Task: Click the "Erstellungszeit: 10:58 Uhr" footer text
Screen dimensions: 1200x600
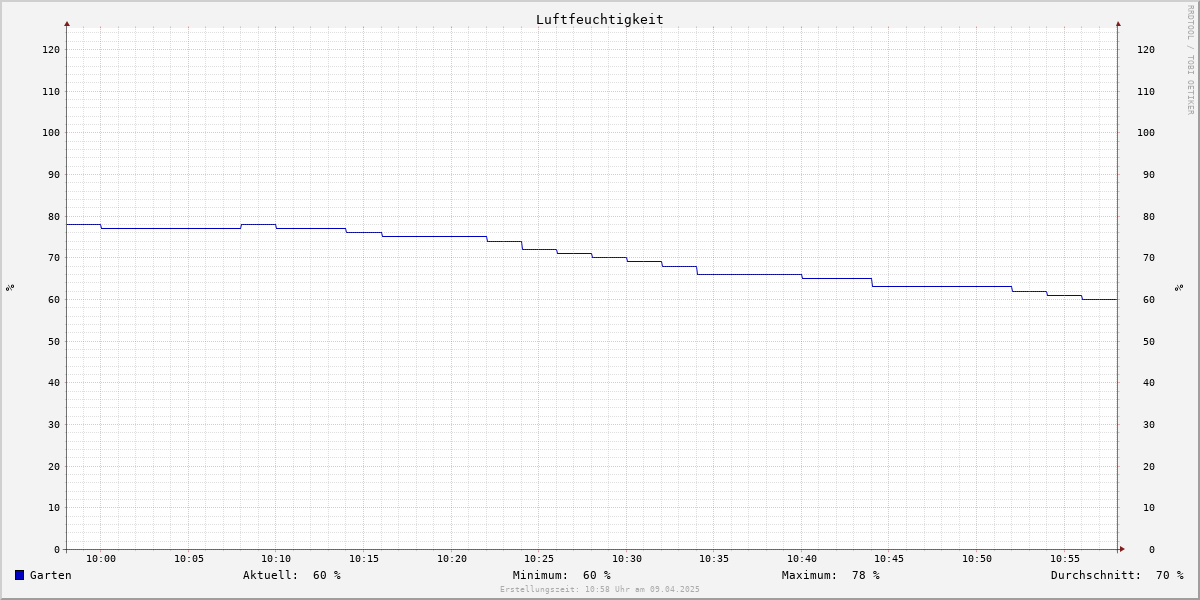Action: pyautogui.click(x=600, y=589)
